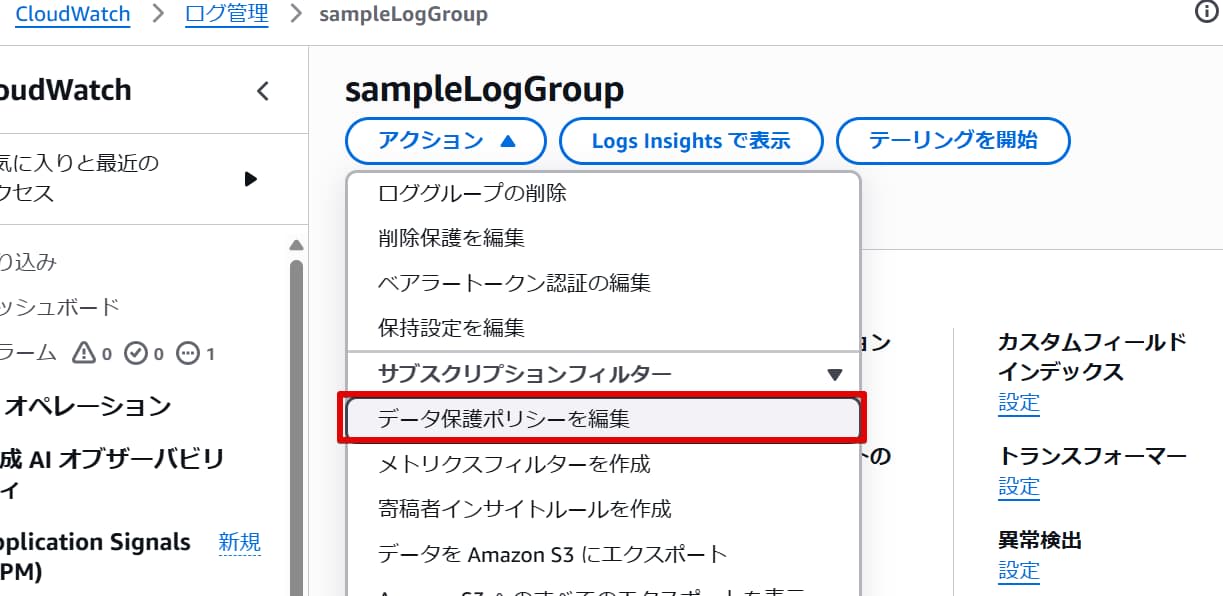Select データを Amazon S3 にエクスポート
The image size is (1223, 596).
[x=553, y=554]
